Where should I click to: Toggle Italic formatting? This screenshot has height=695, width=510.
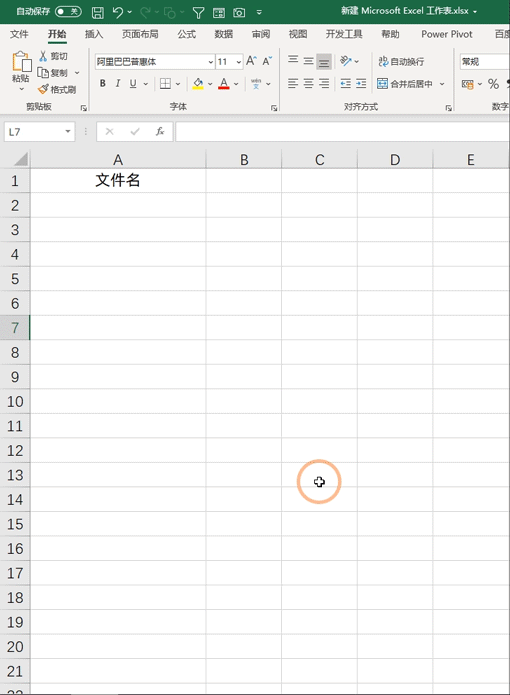point(118,83)
